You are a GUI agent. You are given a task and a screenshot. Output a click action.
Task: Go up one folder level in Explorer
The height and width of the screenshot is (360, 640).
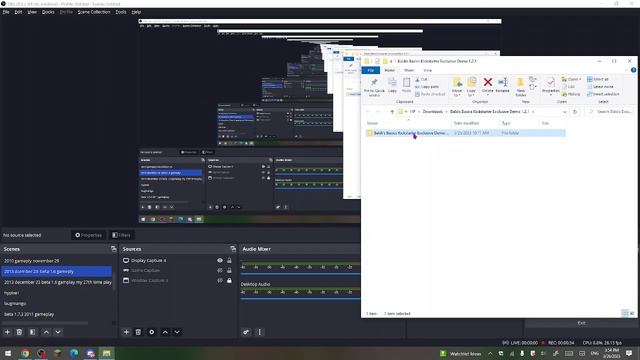coord(392,111)
